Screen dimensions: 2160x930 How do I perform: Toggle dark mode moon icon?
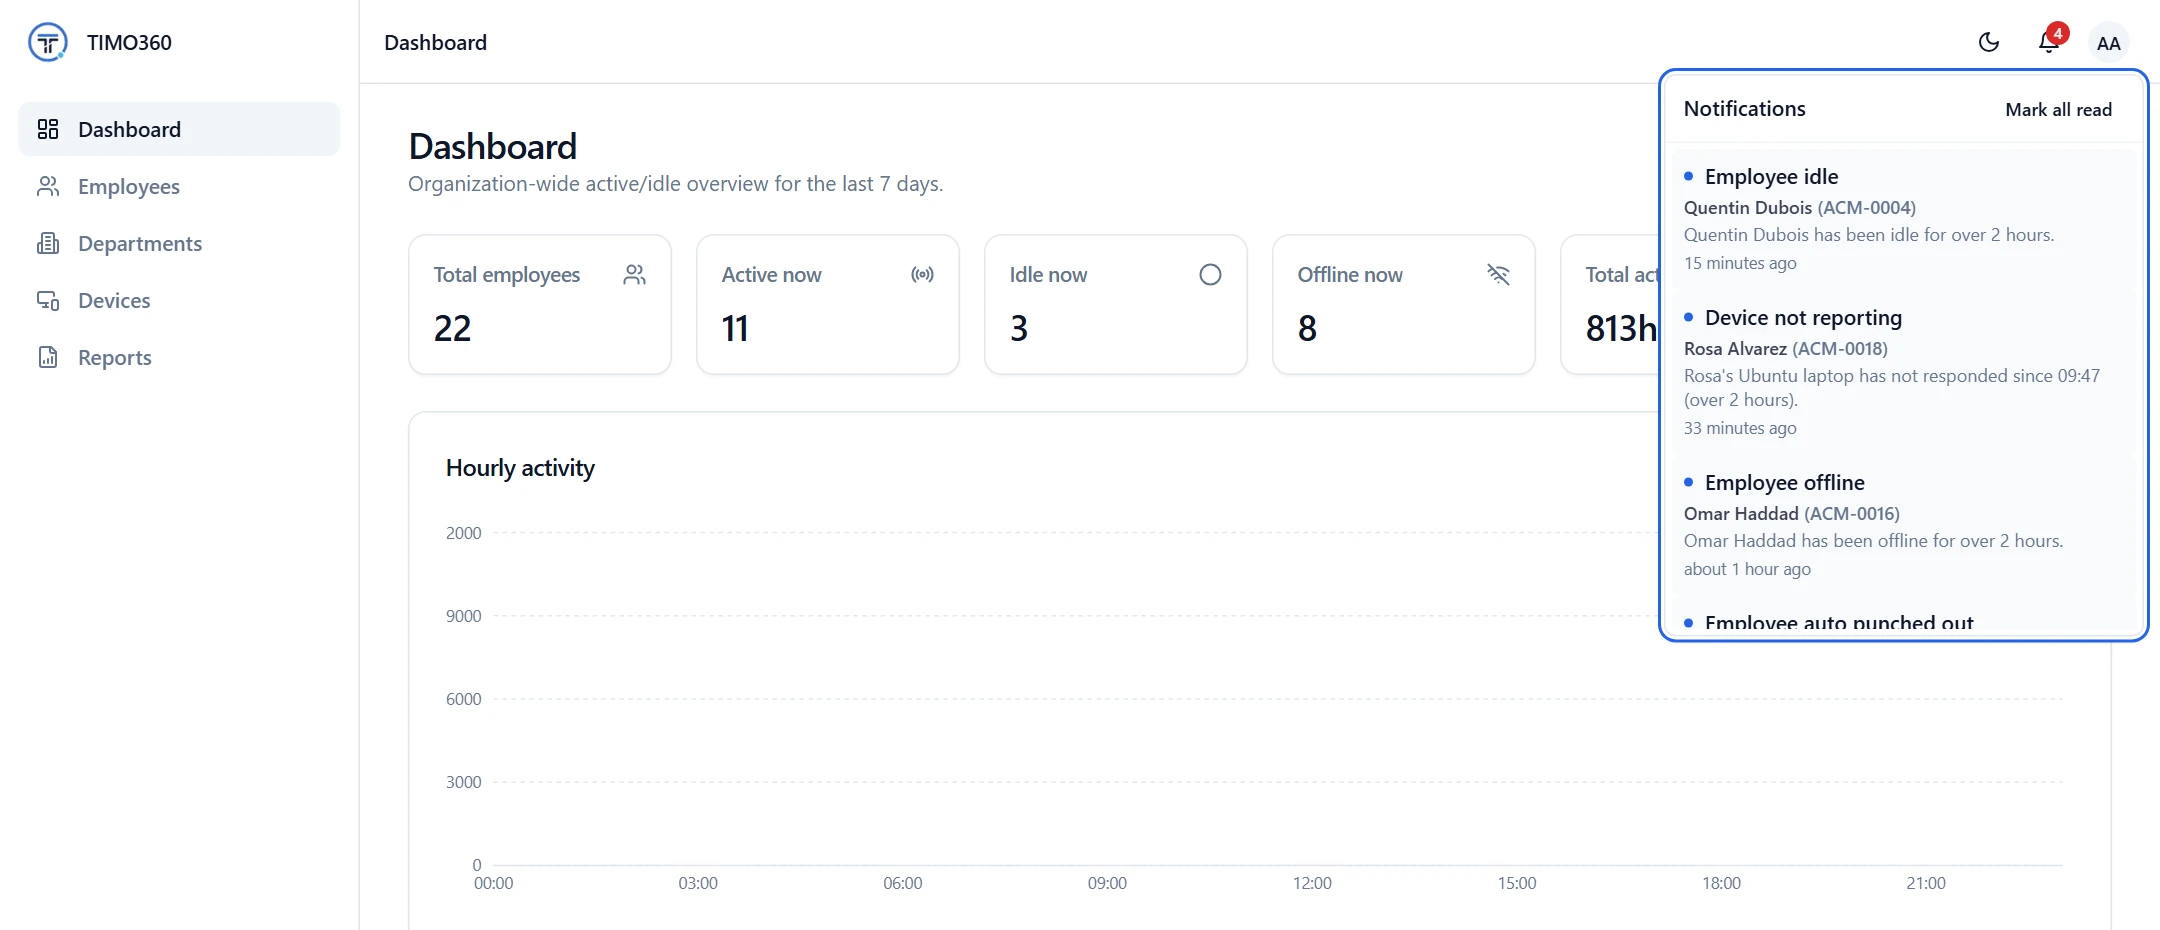[1989, 42]
